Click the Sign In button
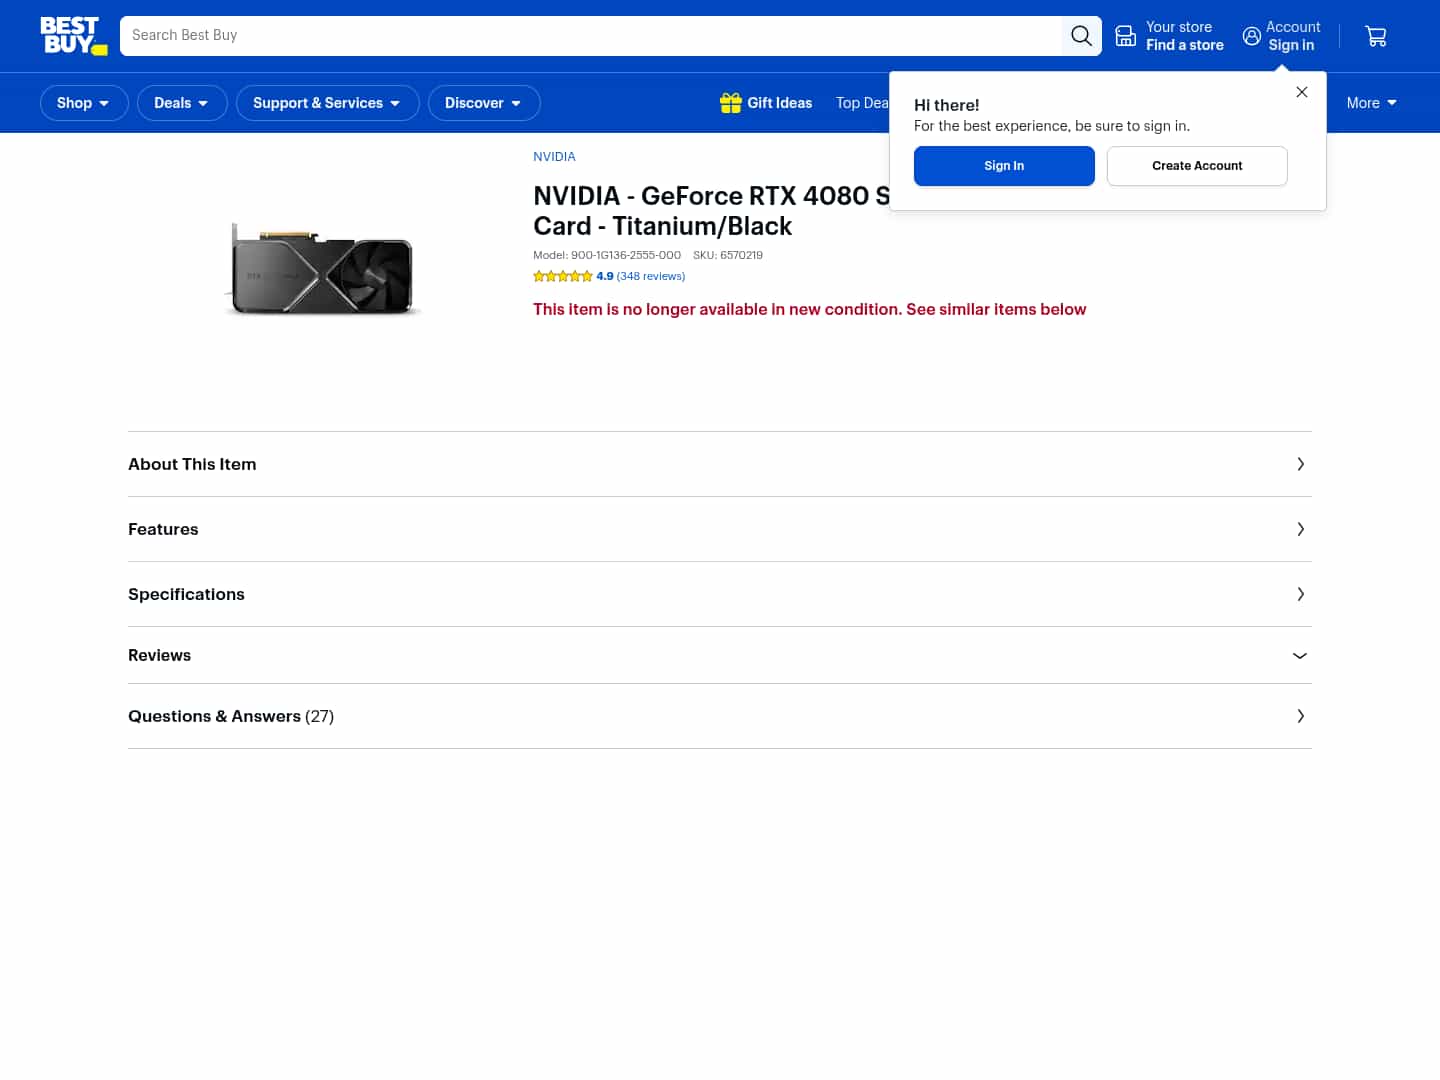The height and width of the screenshot is (1080, 1440). 1004,166
